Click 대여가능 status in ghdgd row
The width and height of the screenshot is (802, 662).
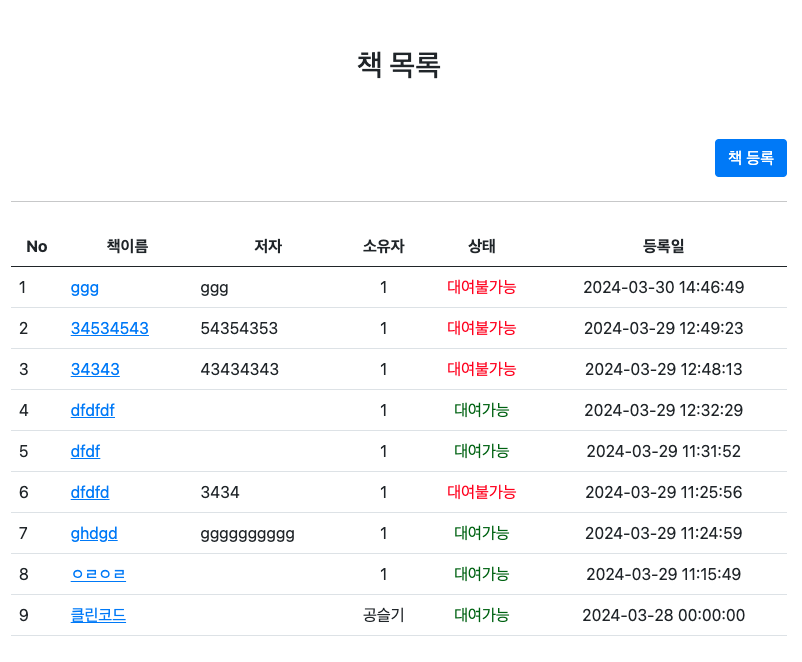(x=481, y=533)
